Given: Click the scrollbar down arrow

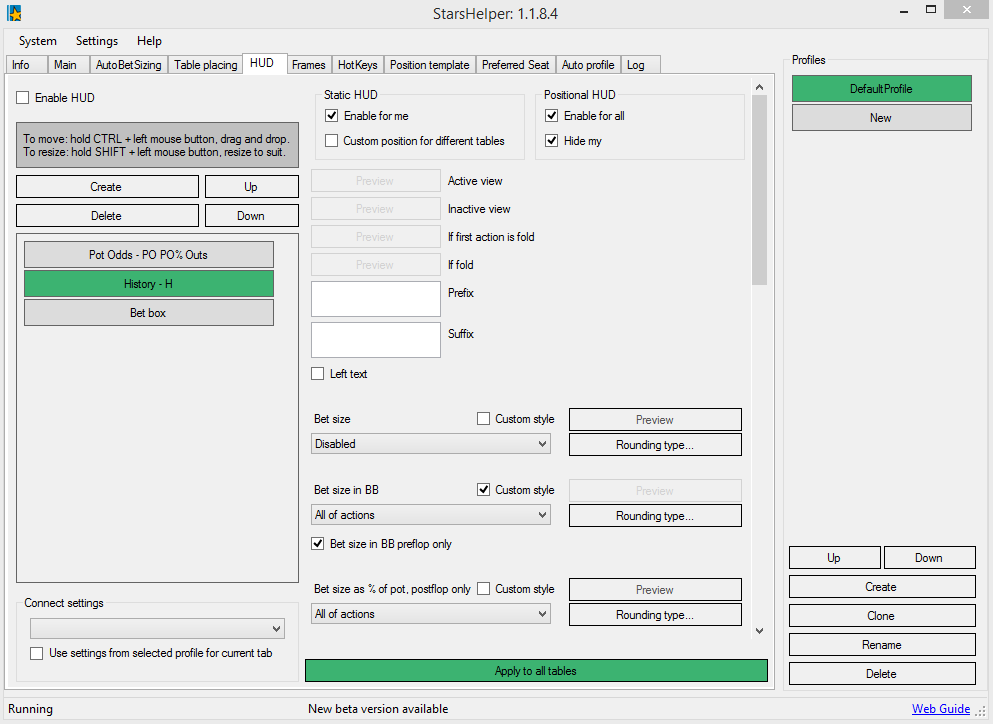Looking at the screenshot, I should (759, 631).
